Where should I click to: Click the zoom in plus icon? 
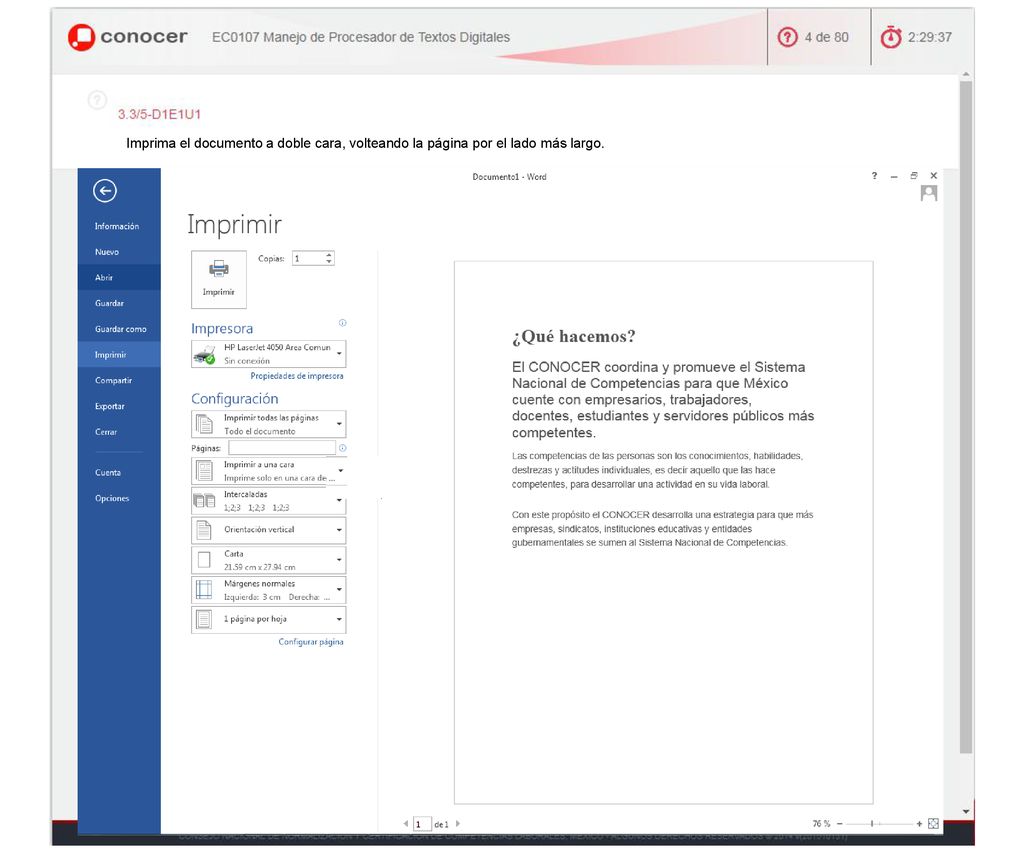(919, 824)
